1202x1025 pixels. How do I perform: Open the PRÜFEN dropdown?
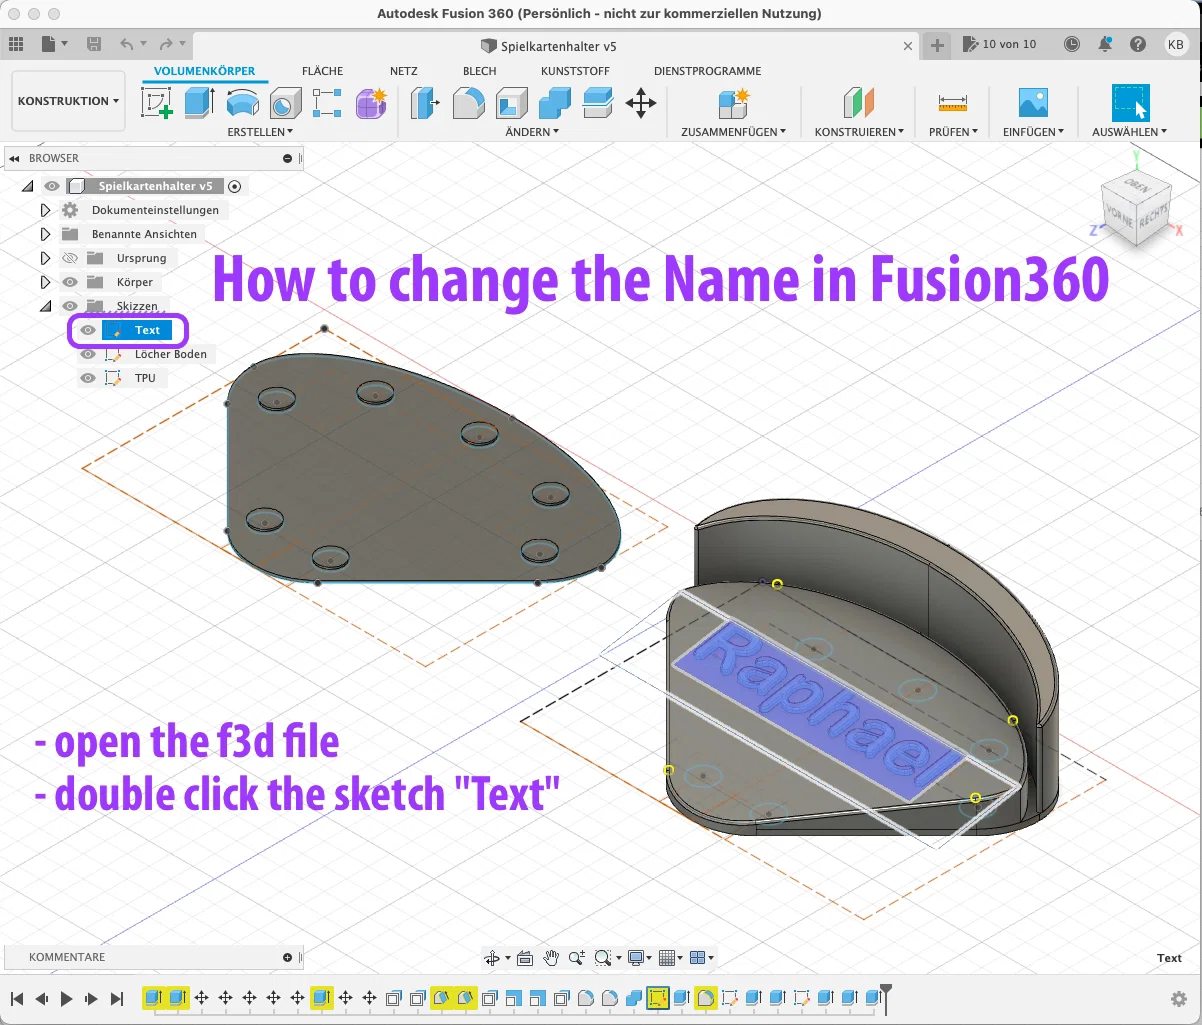(x=953, y=132)
